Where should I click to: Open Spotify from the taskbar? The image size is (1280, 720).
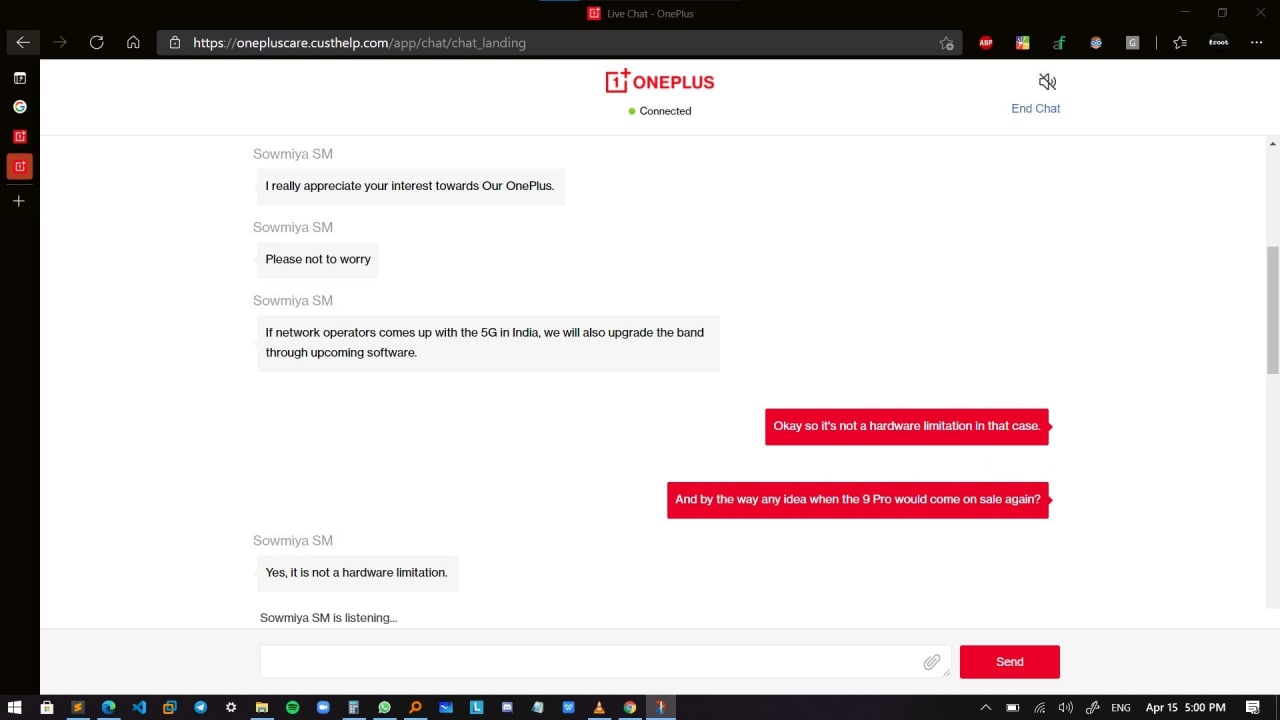(293, 707)
